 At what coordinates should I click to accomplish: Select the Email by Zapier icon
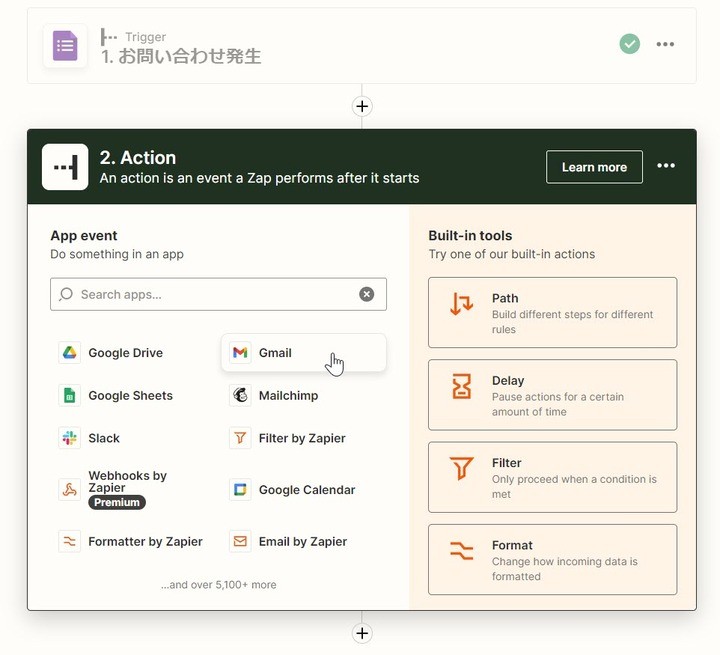pyautogui.click(x=240, y=542)
